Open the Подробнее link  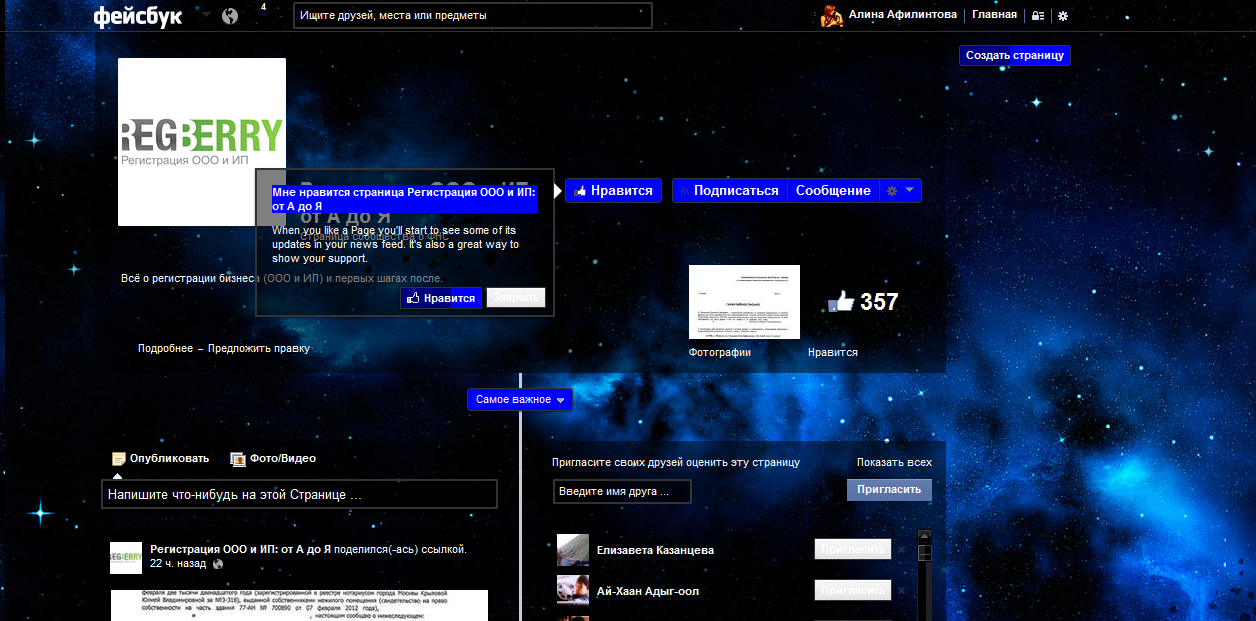click(x=165, y=349)
